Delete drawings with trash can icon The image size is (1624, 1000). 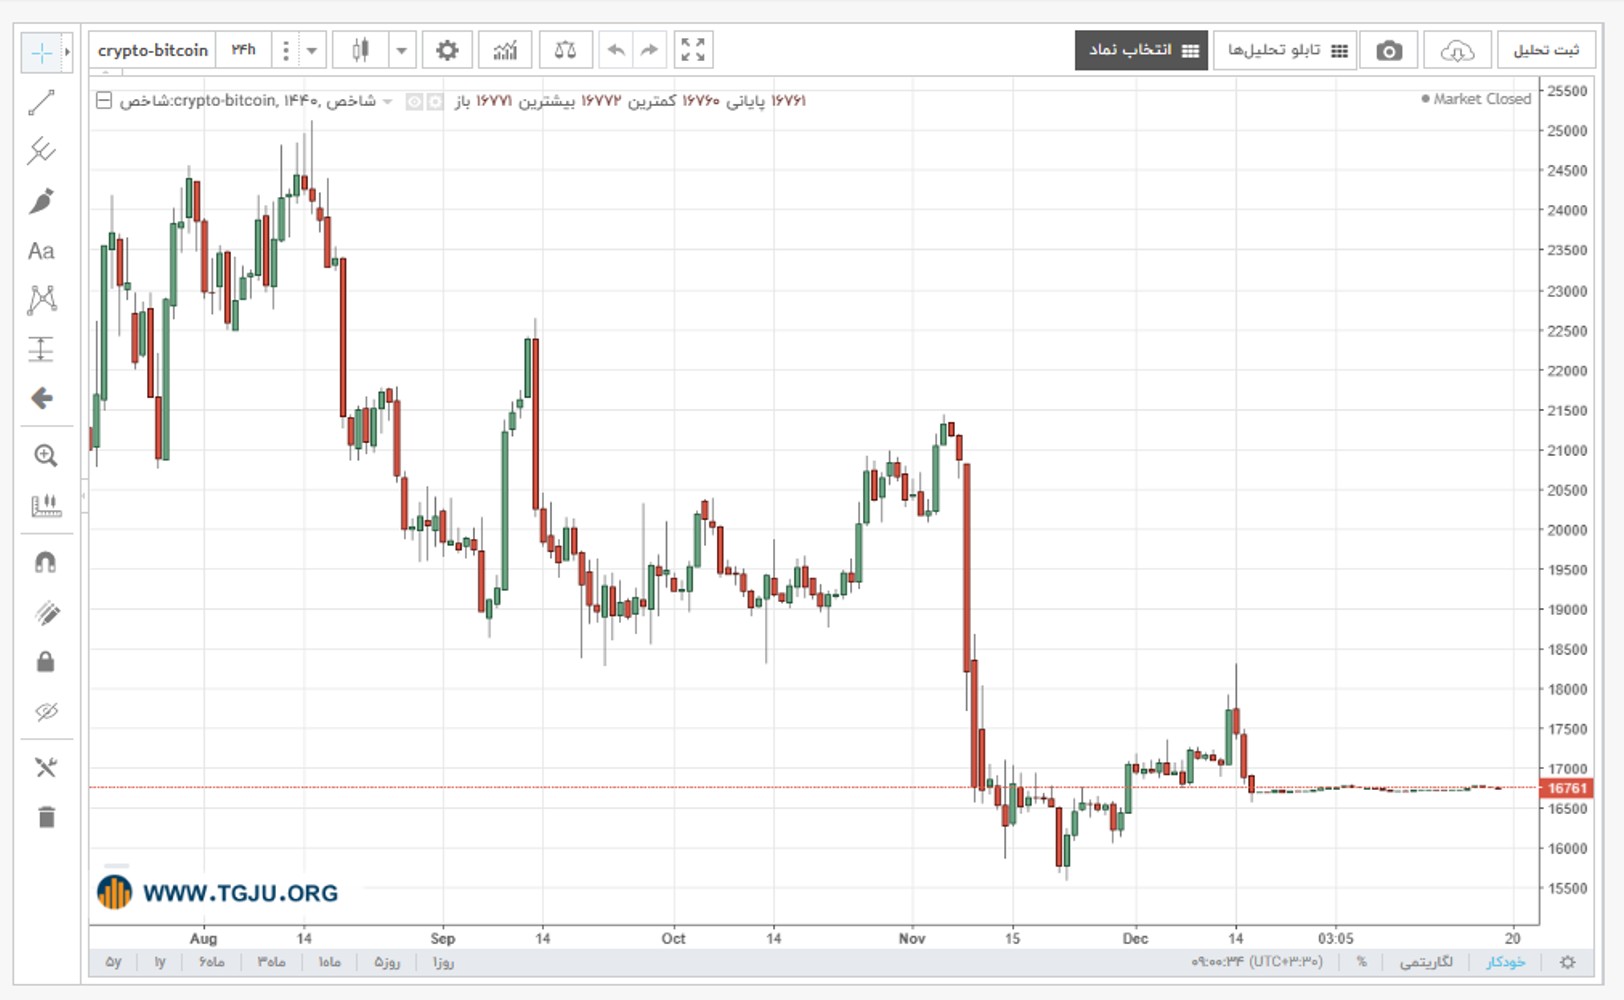(46, 817)
